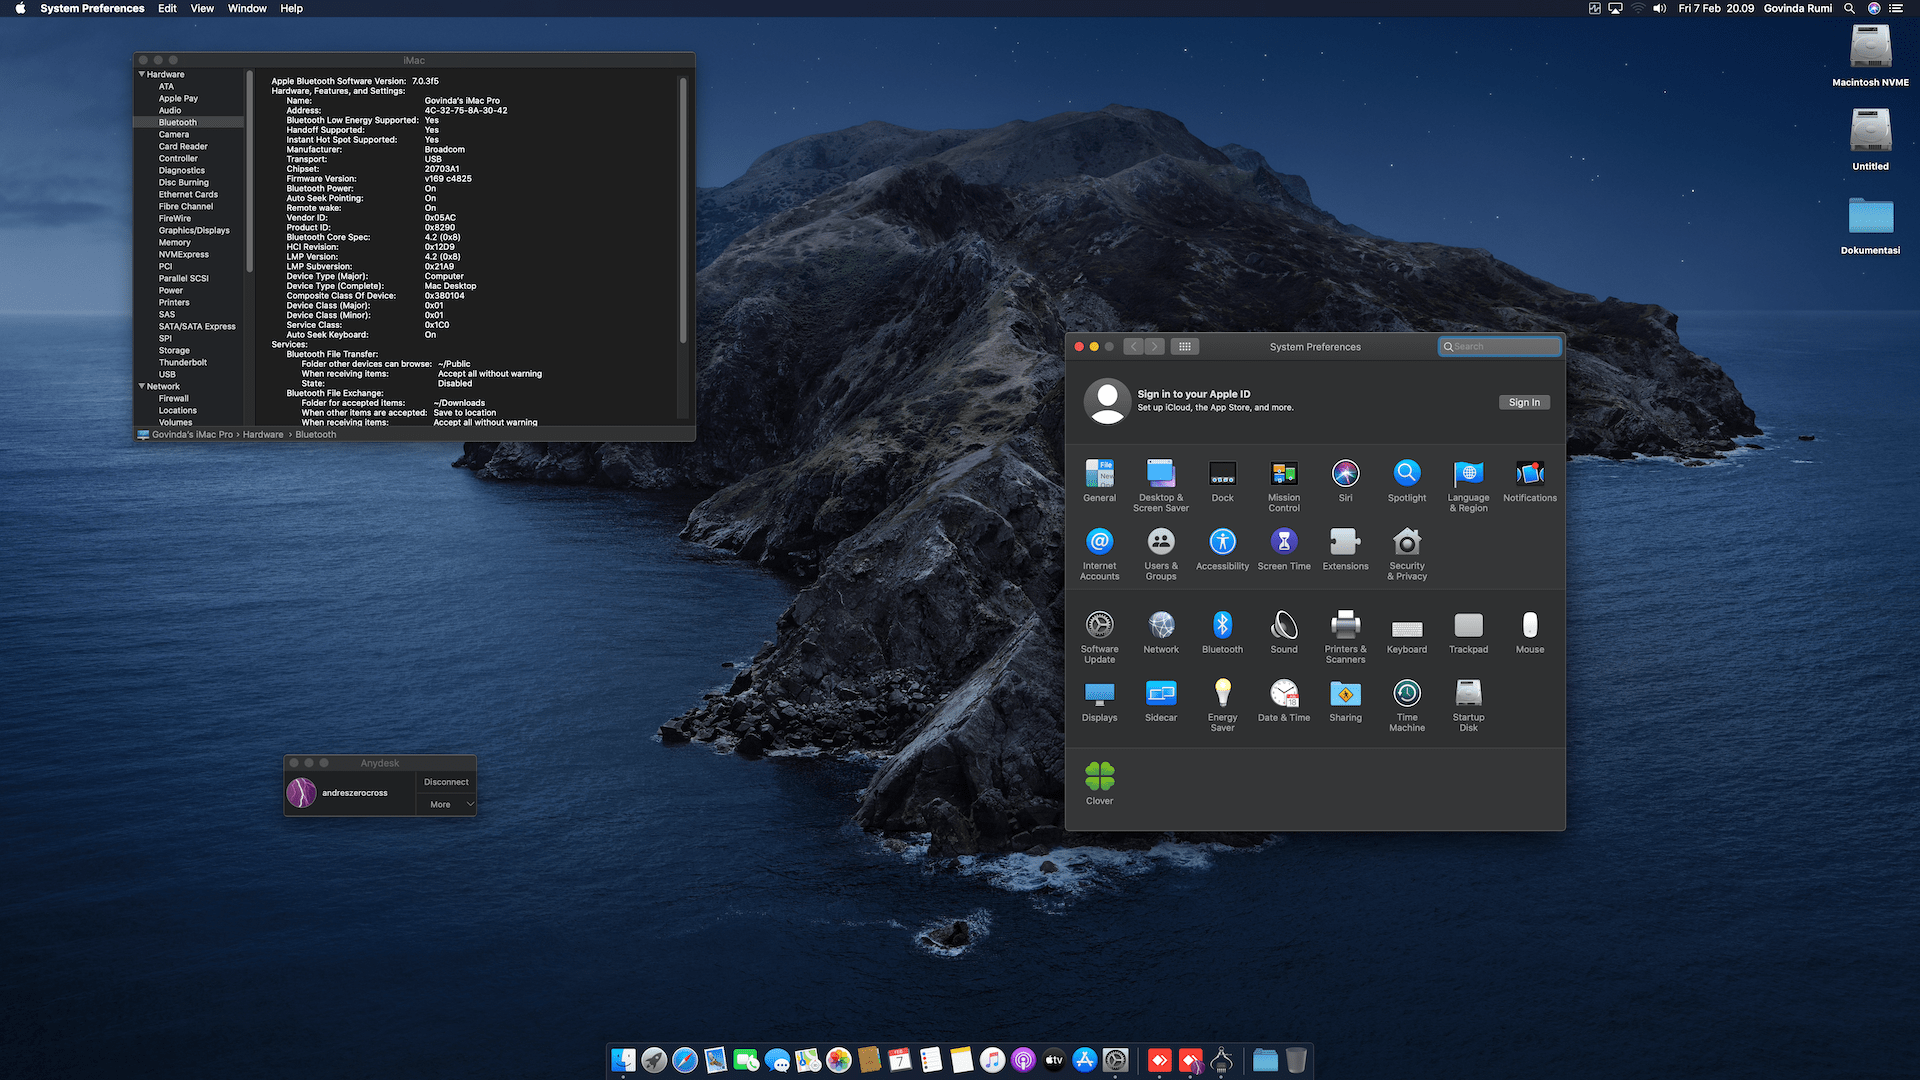Open Security & Privacy preferences
Image resolution: width=1920 pixels, height=1080 pixels.
[1407, 543]
